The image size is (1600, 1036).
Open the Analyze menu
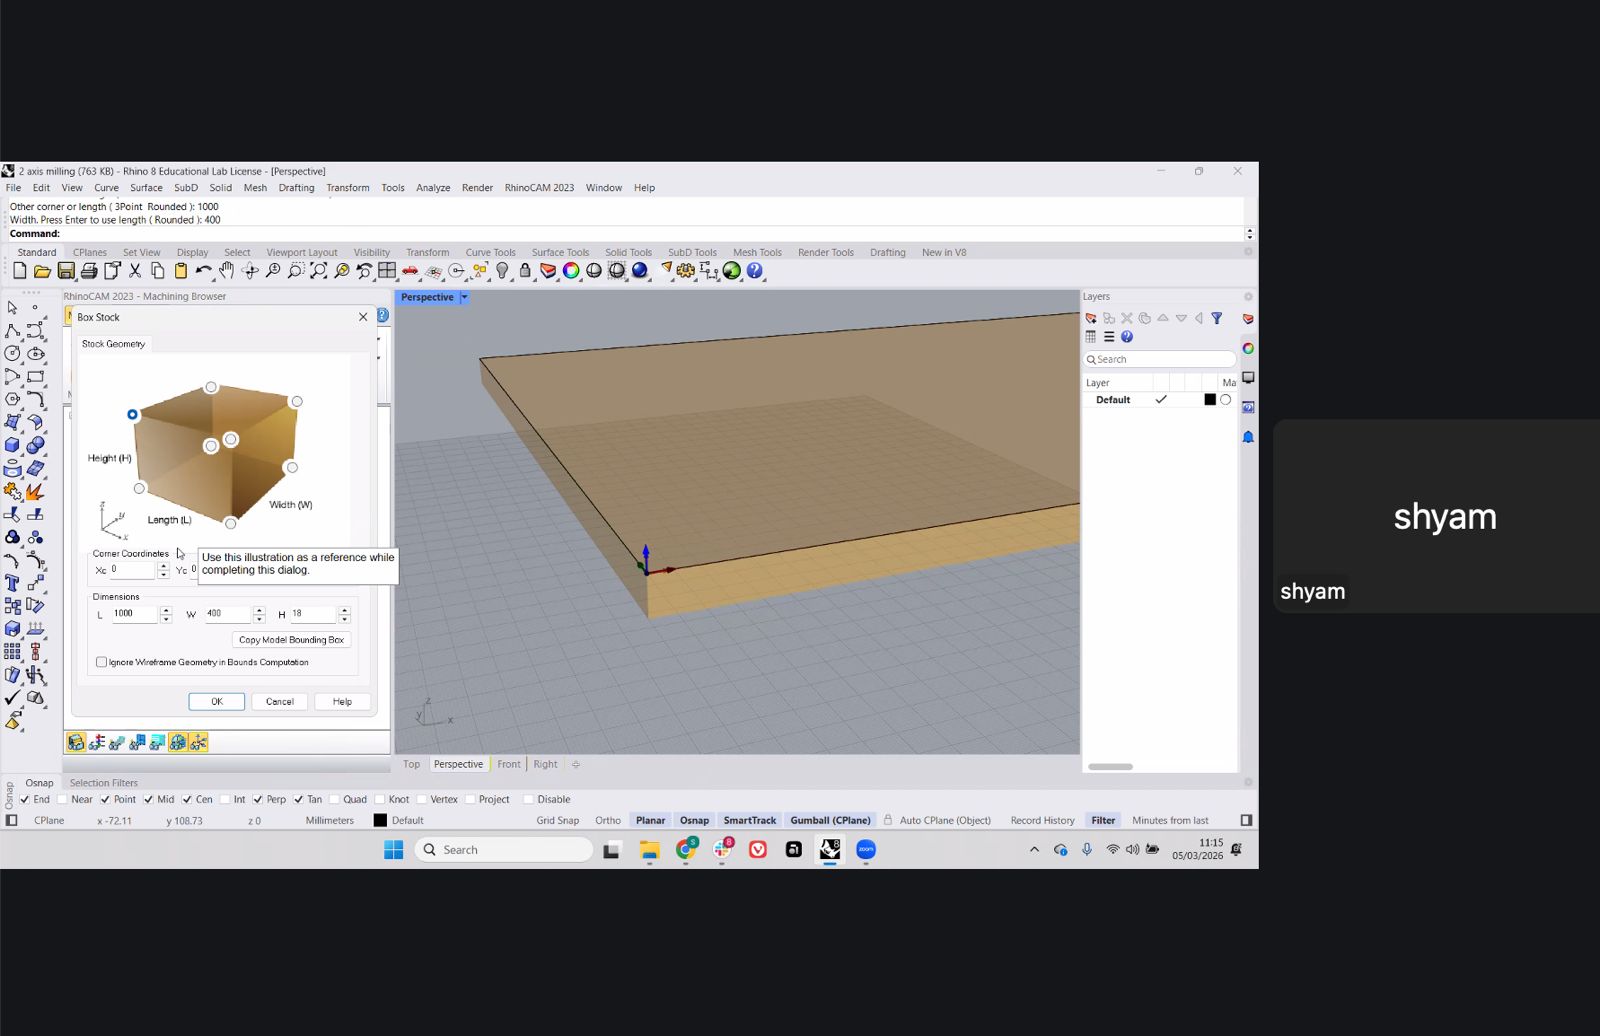(433, 188)
